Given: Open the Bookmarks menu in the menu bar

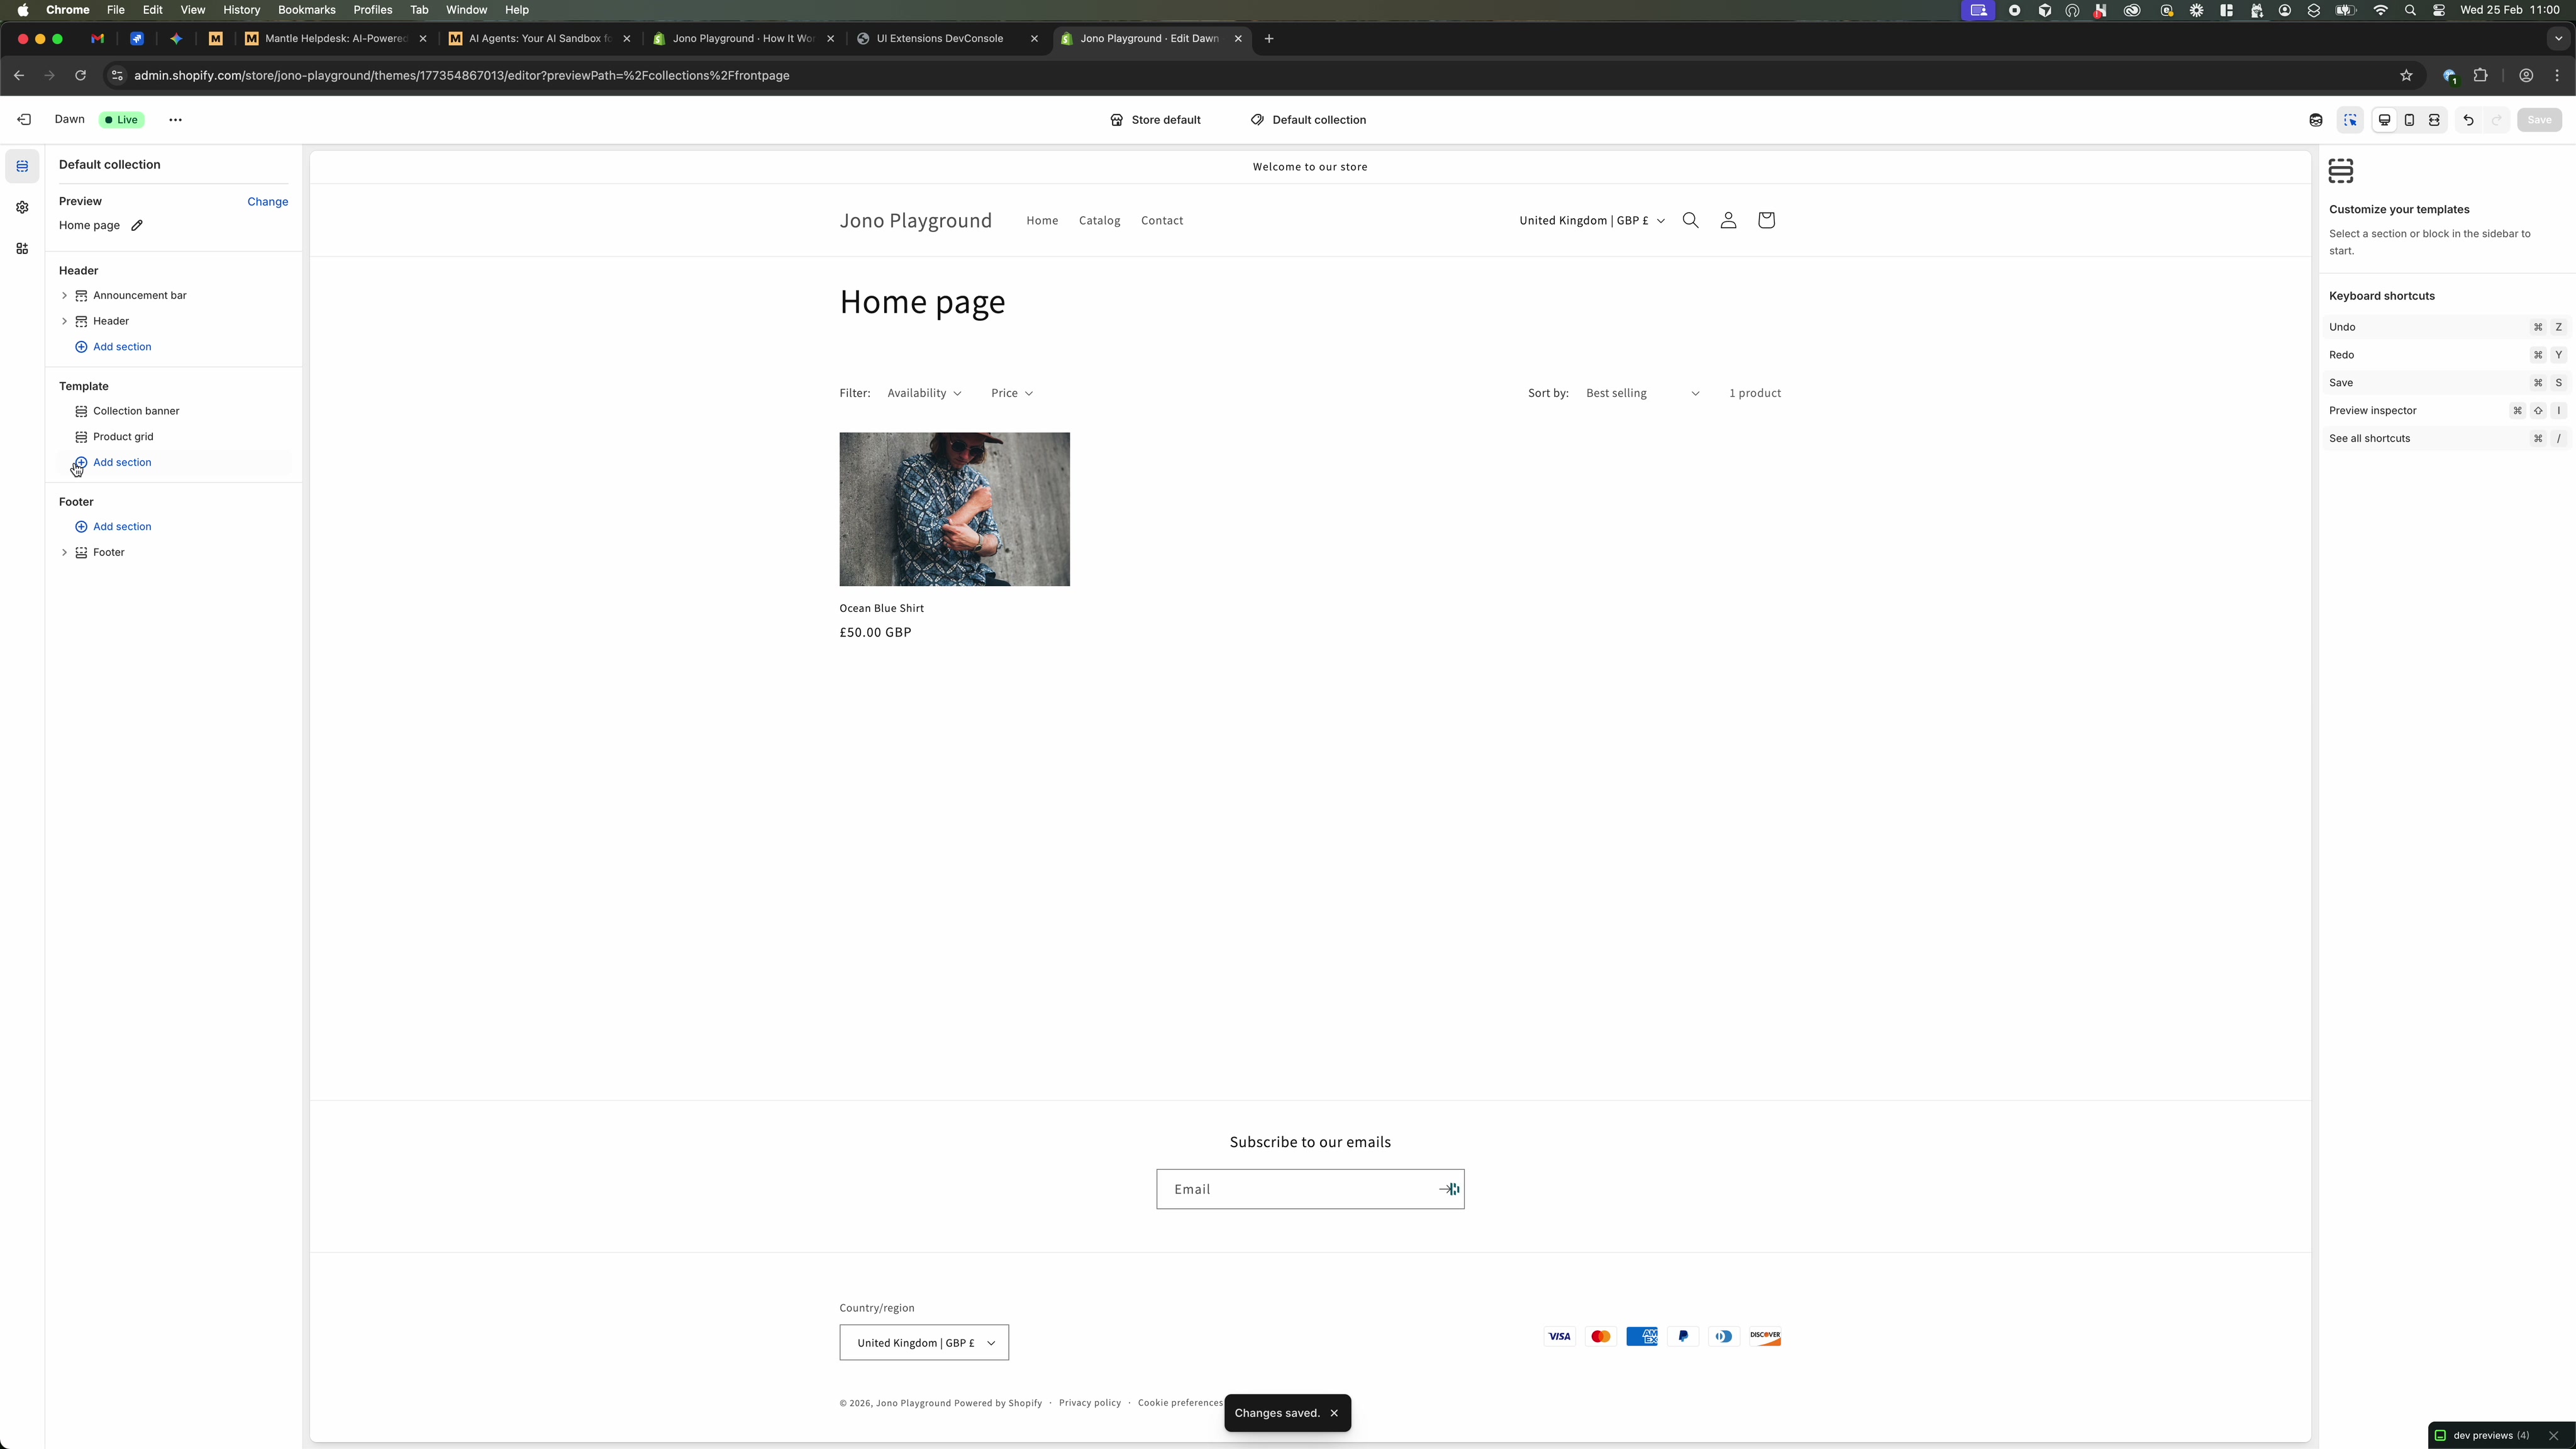Looking at the screenshot, I should click(x=306, y=10).
